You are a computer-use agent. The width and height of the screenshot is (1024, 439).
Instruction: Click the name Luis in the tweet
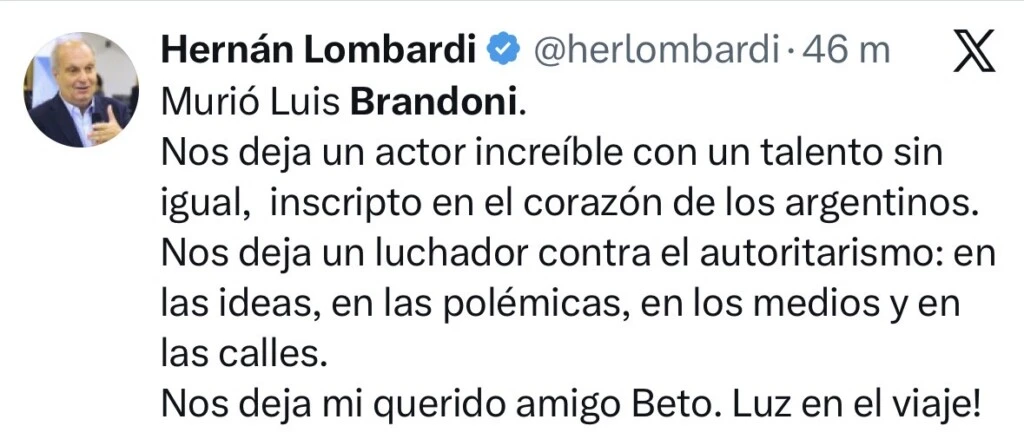point(306,103)
